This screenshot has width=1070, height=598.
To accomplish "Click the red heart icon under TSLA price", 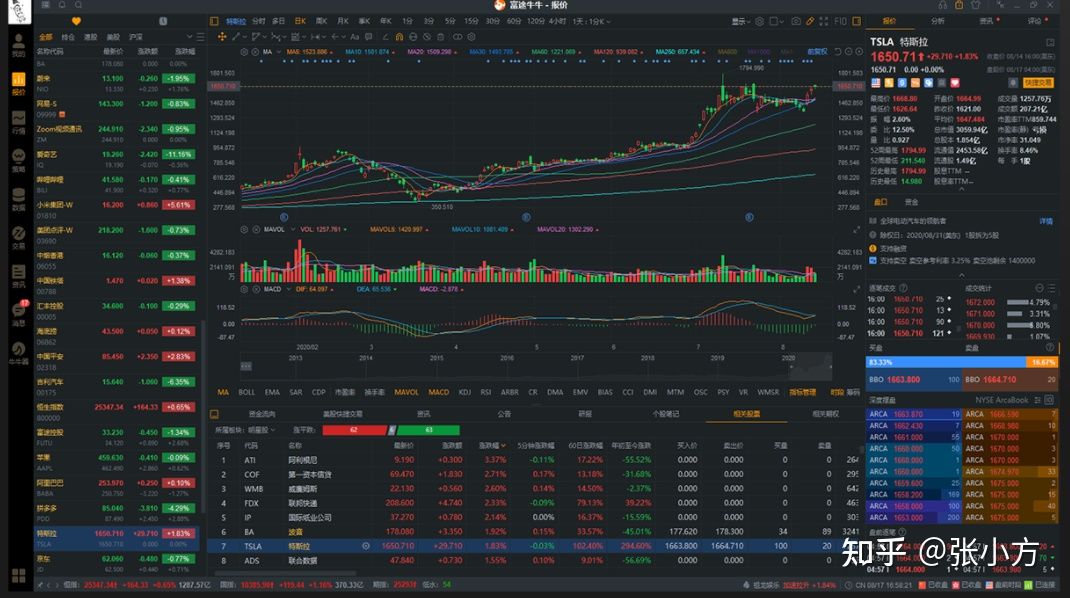I will [x=955, y=83].
